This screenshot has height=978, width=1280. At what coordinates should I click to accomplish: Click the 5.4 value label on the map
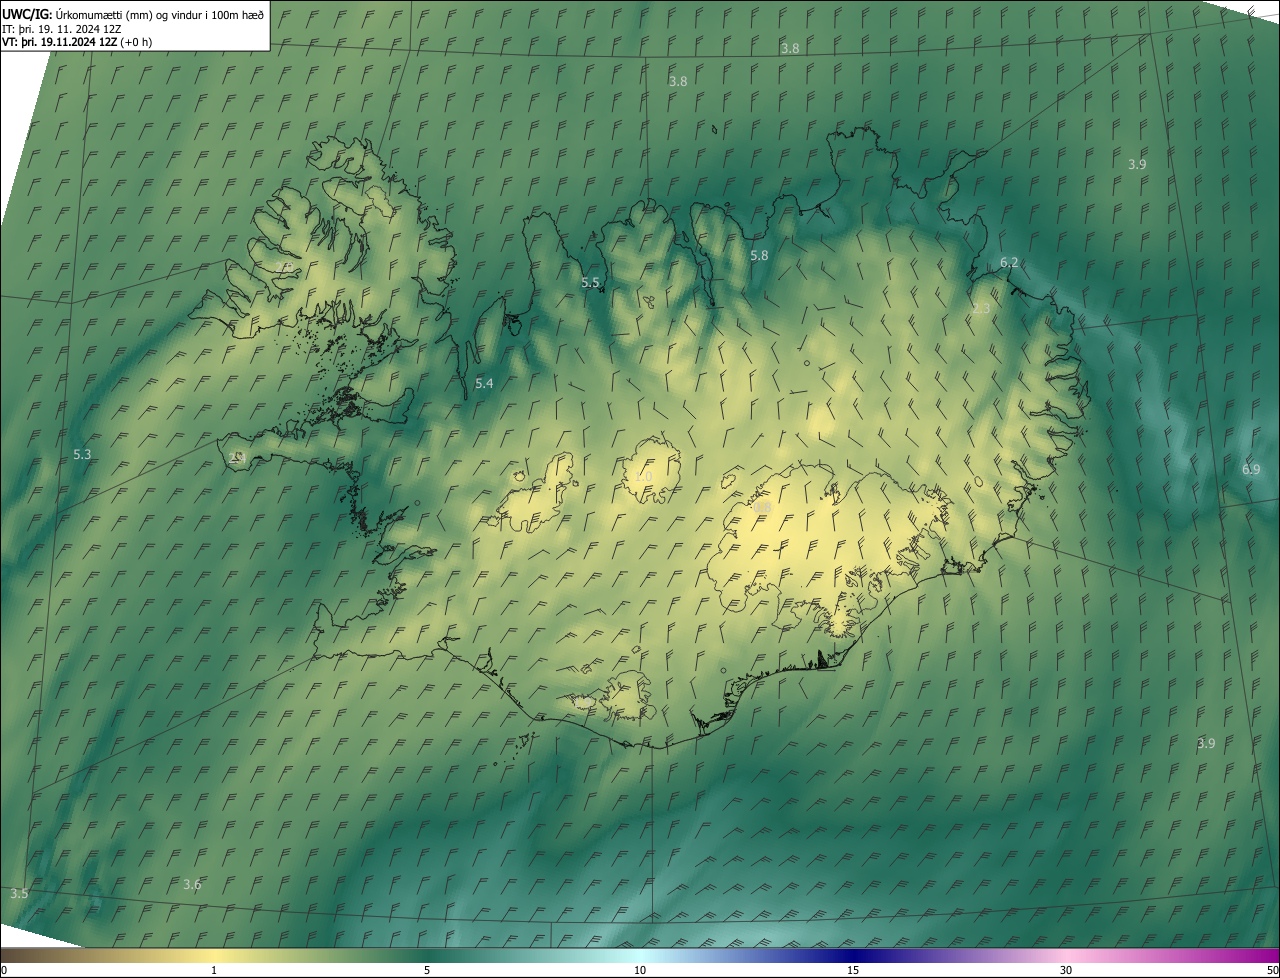(484, 384)
